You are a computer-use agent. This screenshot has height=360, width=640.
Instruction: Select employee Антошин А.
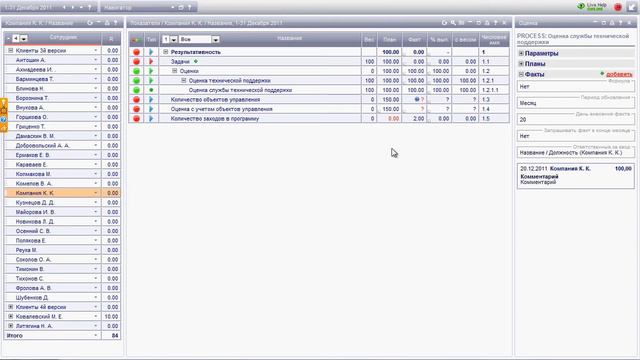pos(31,60)
